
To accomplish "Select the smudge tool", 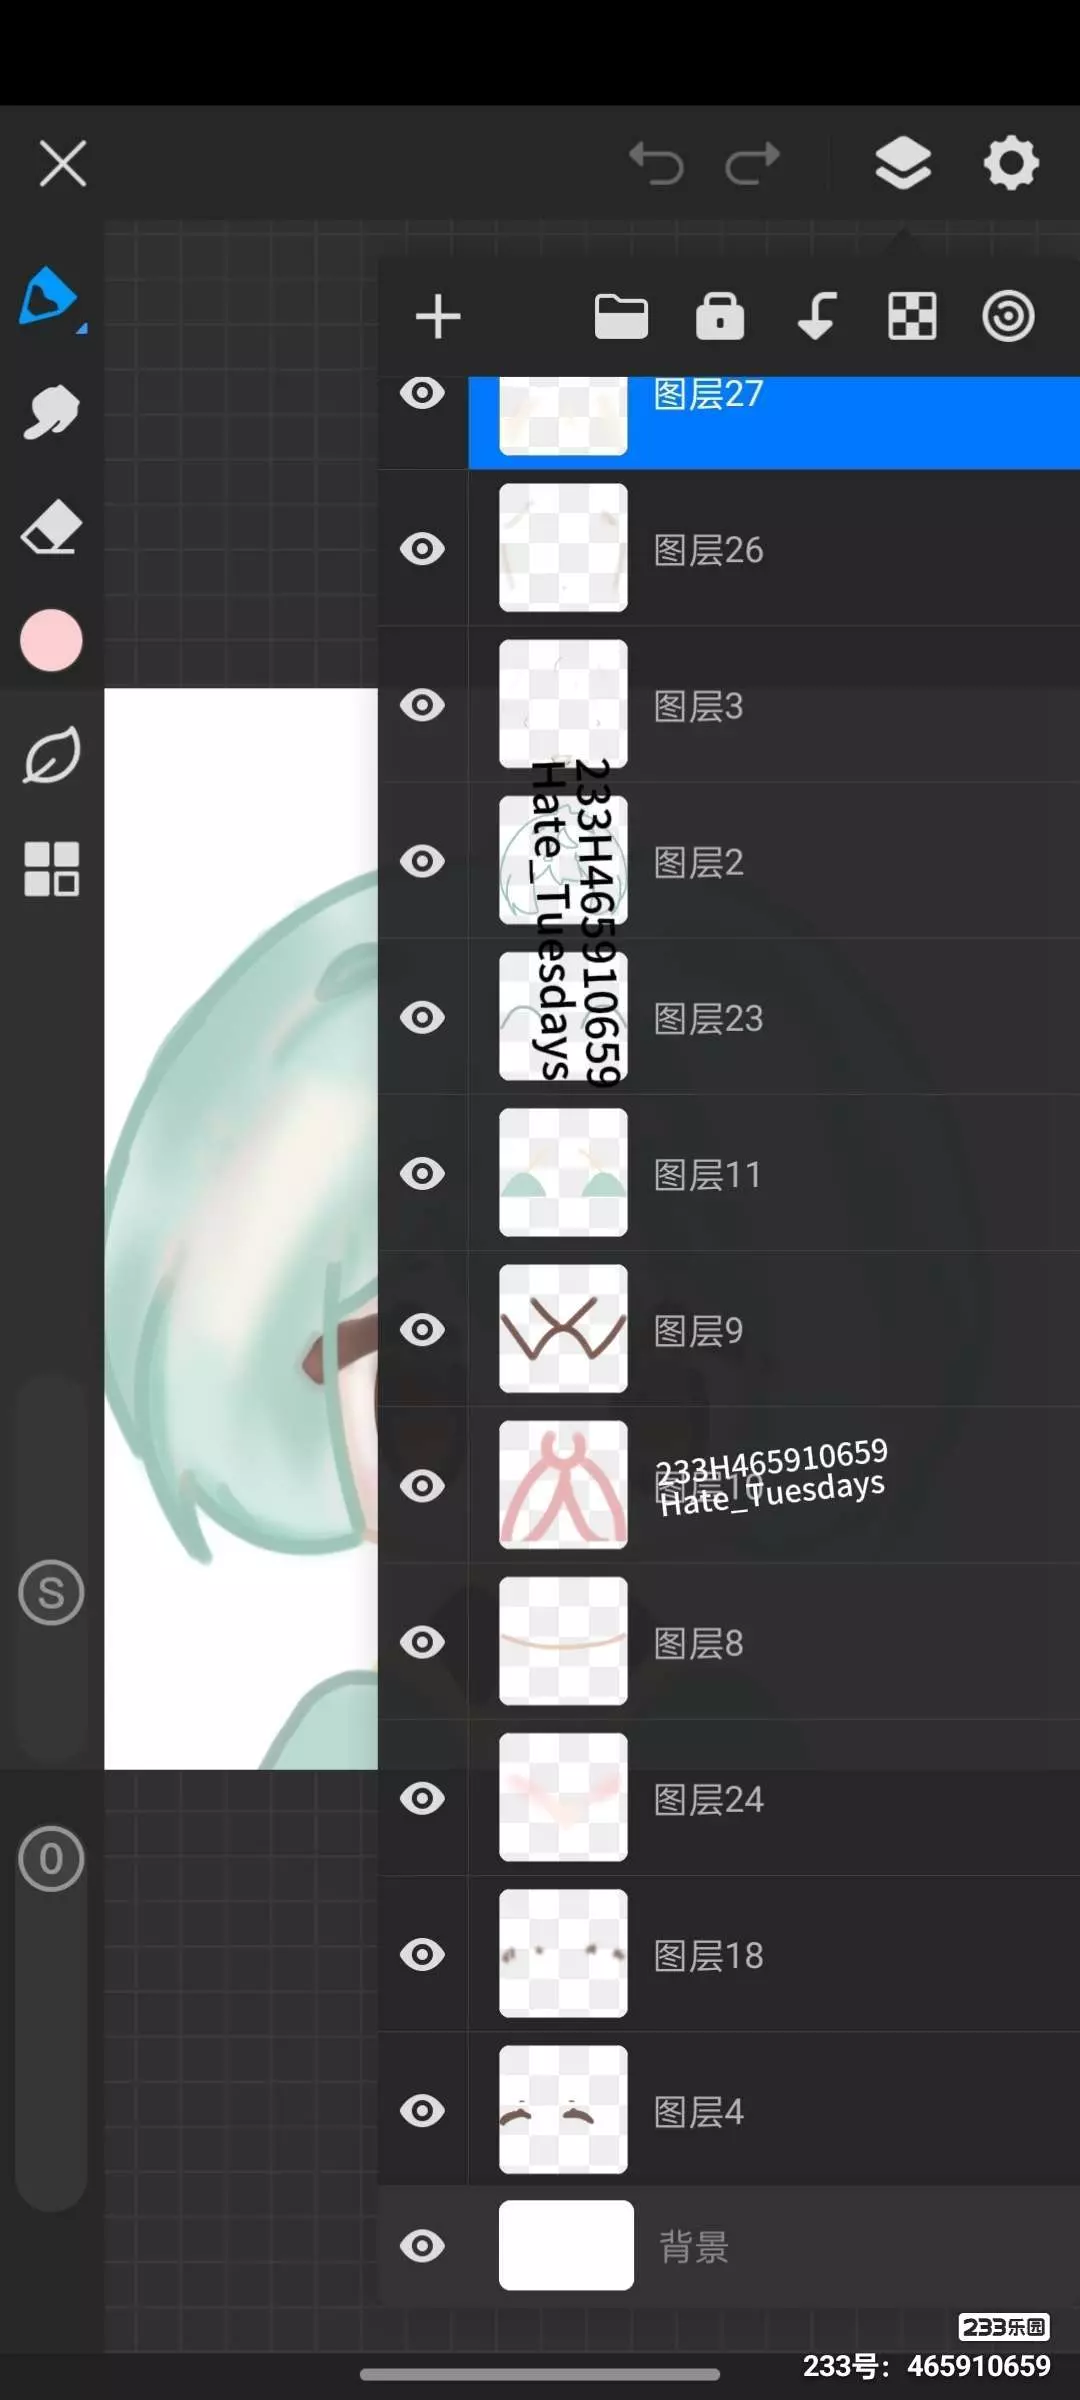I will click(50, 411).
